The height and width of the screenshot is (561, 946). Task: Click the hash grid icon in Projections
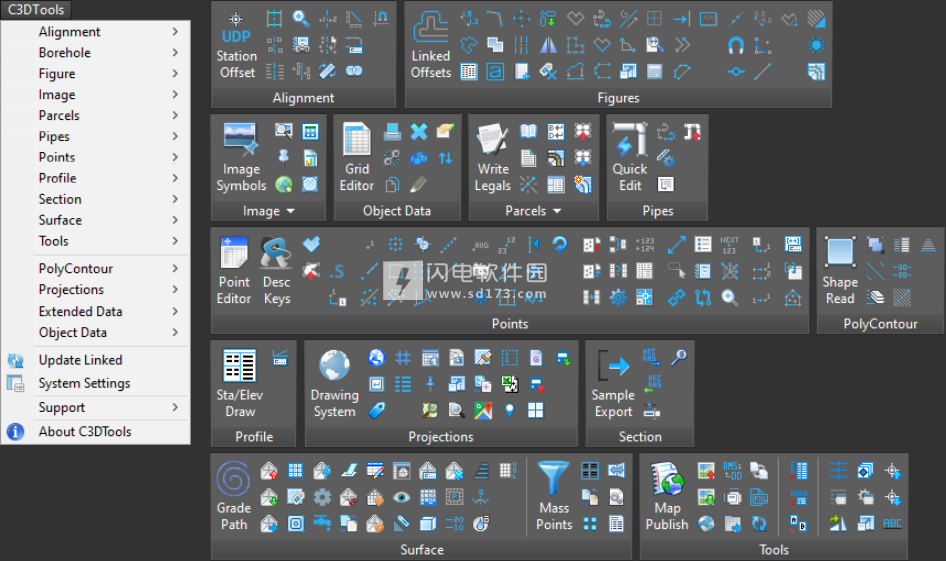(403, 358)
